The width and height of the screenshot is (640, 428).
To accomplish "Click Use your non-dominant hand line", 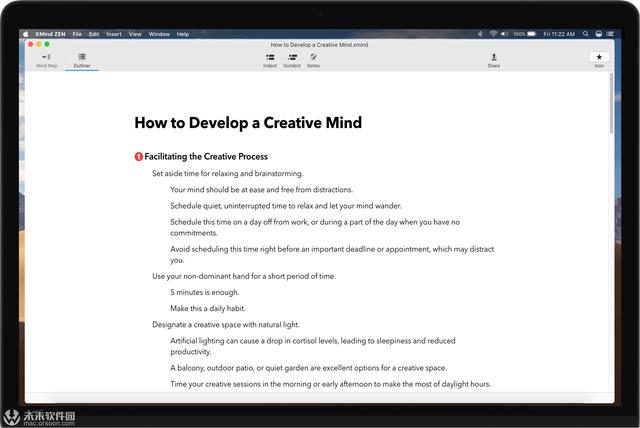I will click(244, 276).
